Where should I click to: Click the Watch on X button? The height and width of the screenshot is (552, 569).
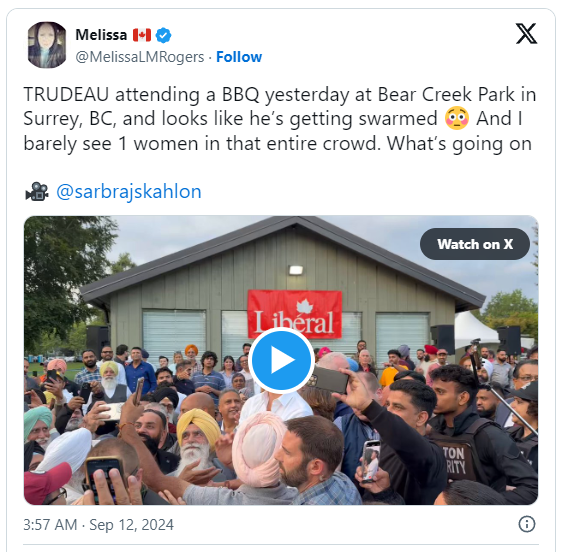(475, 244)
